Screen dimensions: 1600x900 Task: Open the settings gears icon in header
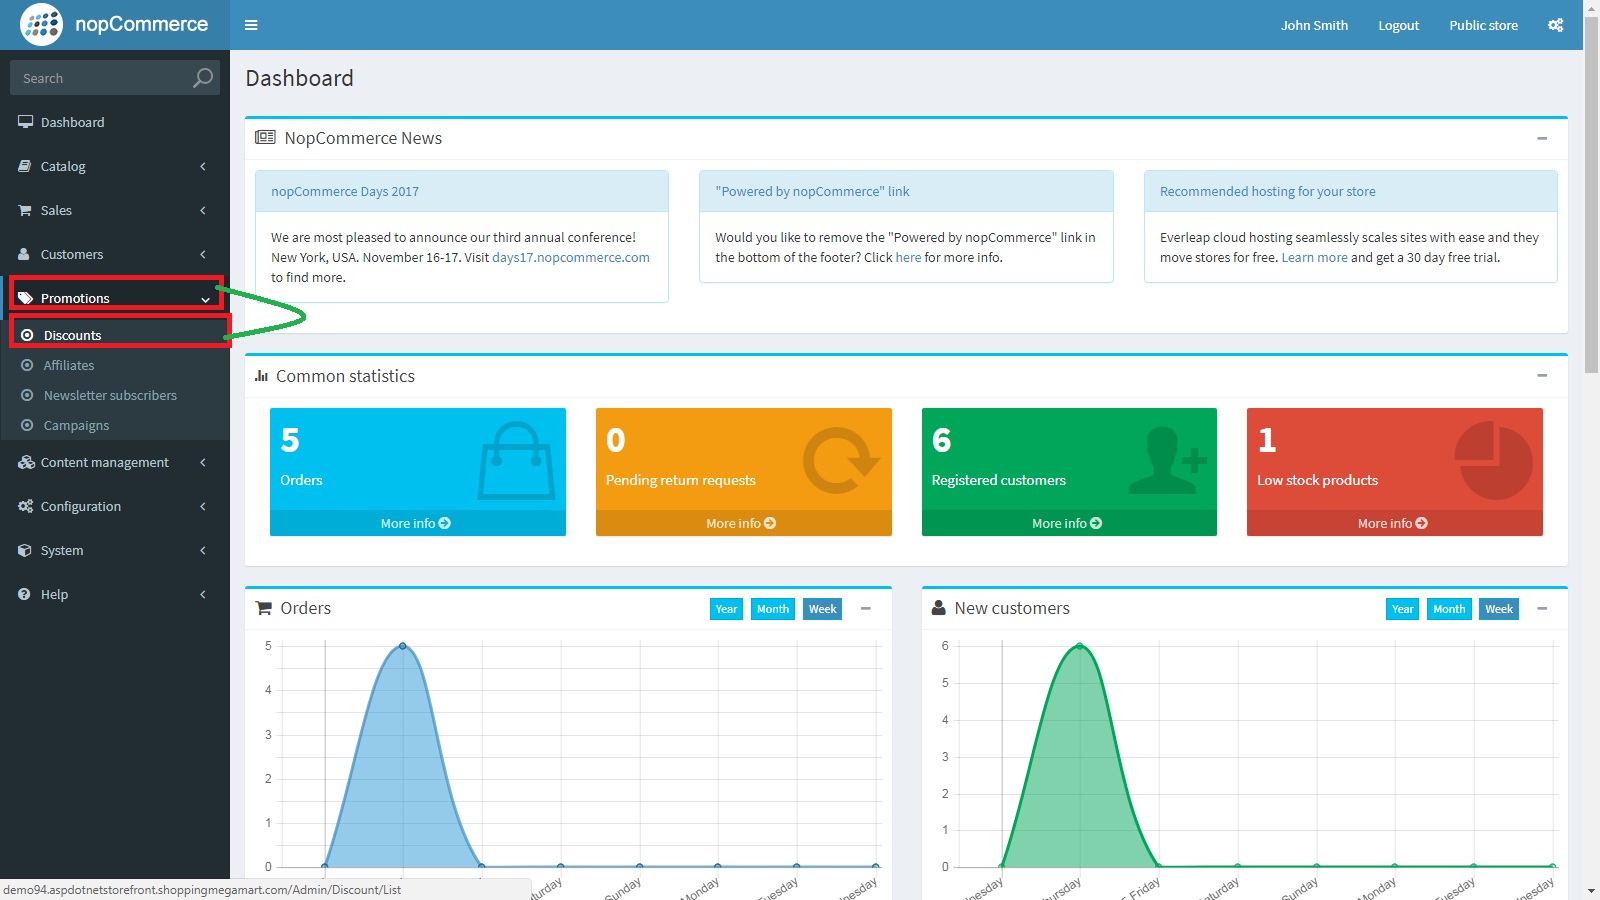click(x=1555, y=25)
